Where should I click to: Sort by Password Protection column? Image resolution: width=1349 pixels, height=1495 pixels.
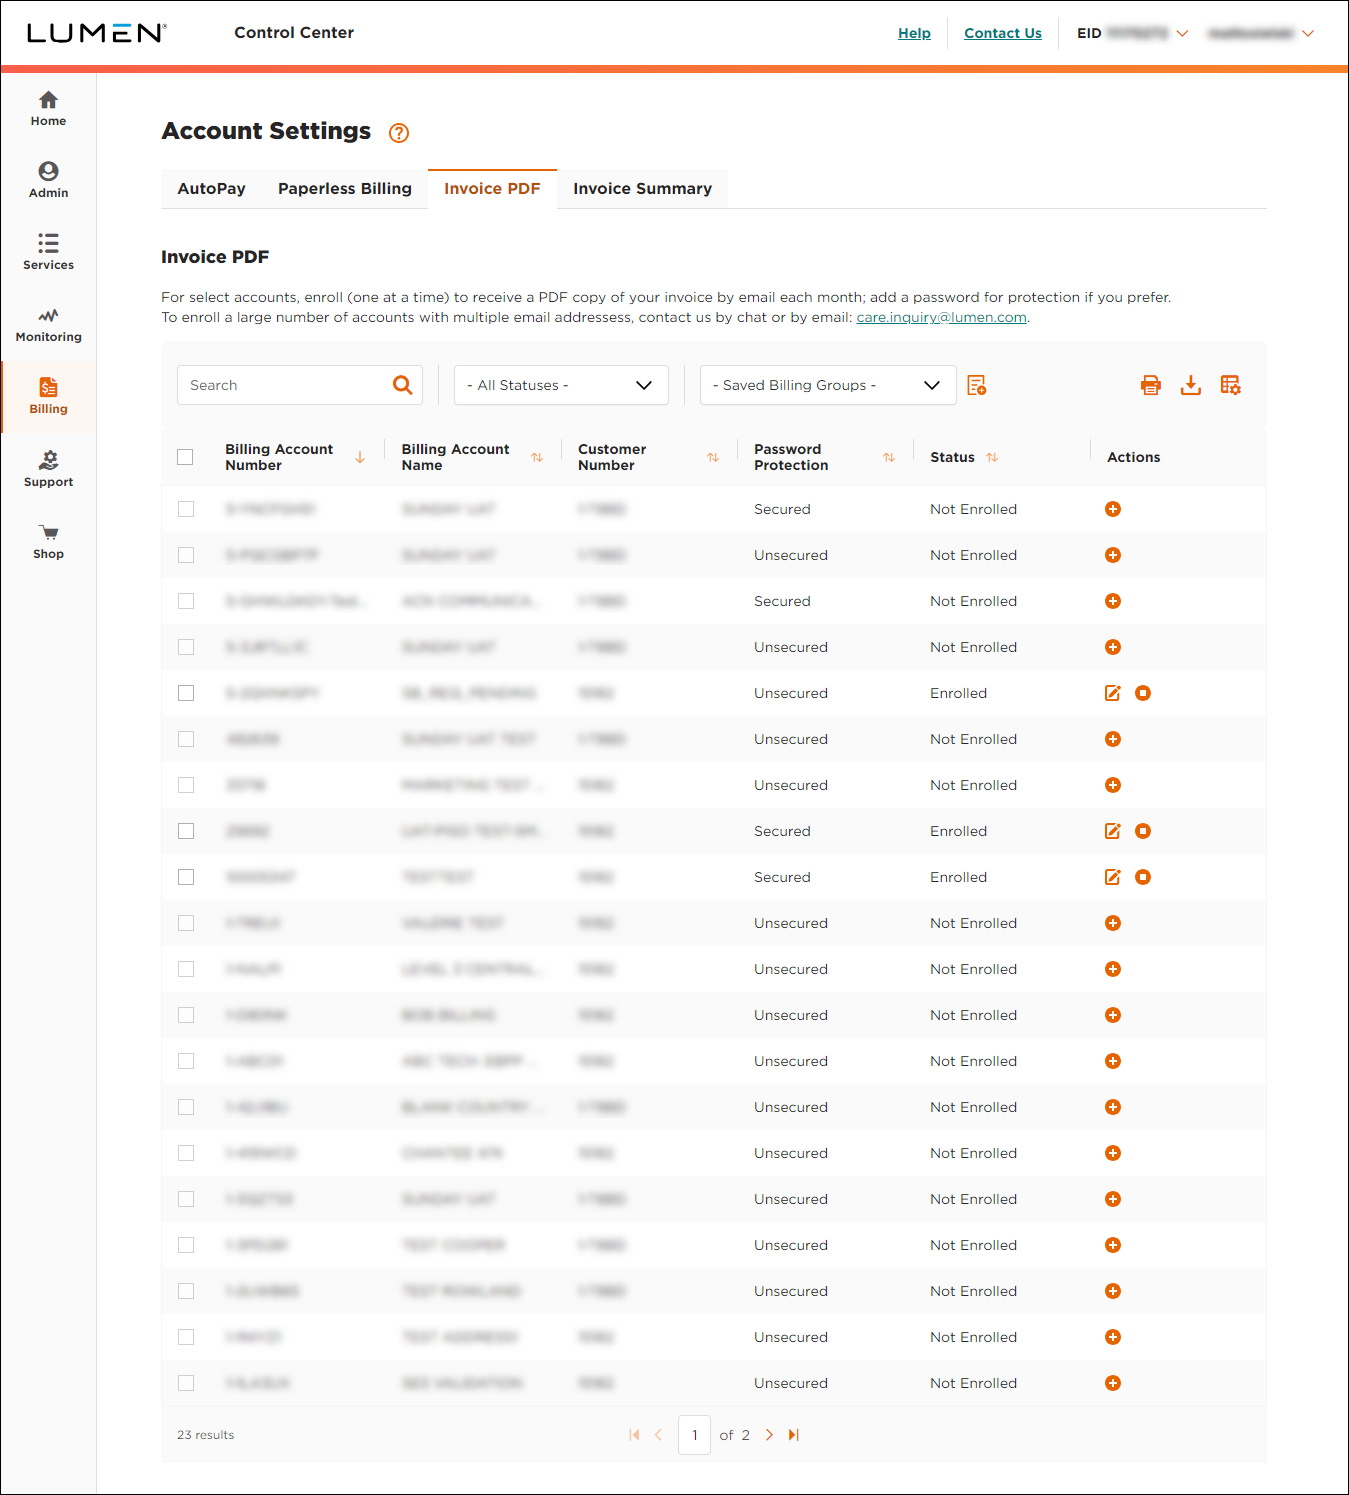[889, 457]
